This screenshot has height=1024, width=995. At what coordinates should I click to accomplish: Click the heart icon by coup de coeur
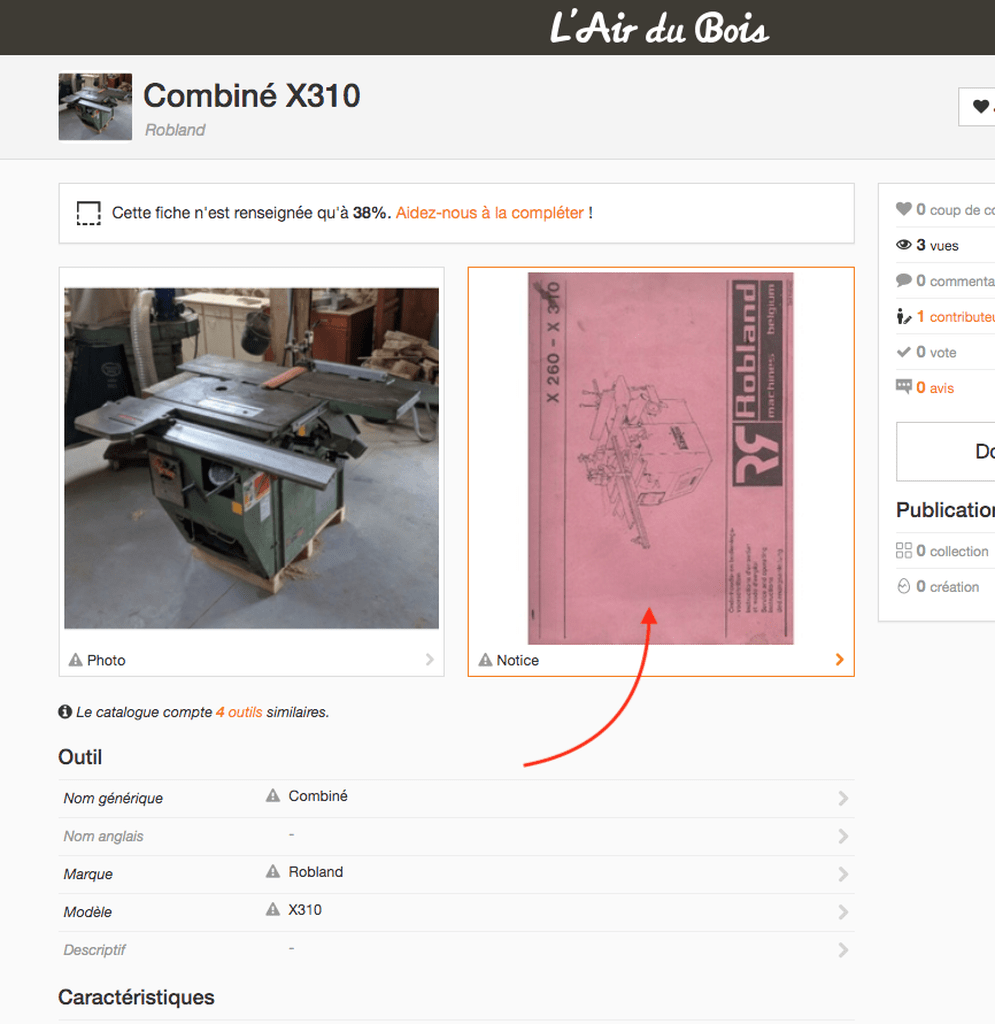(x=904, y=209)
